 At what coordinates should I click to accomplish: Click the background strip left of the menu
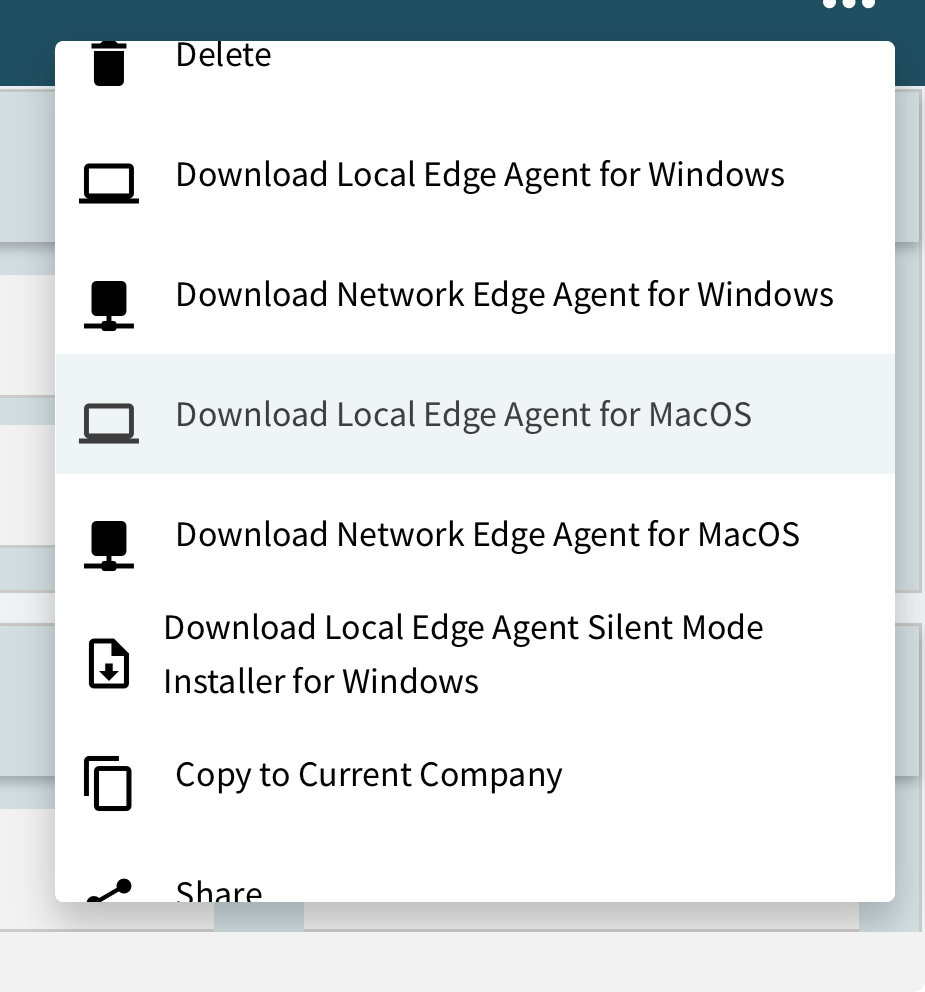tap(26, 500)
